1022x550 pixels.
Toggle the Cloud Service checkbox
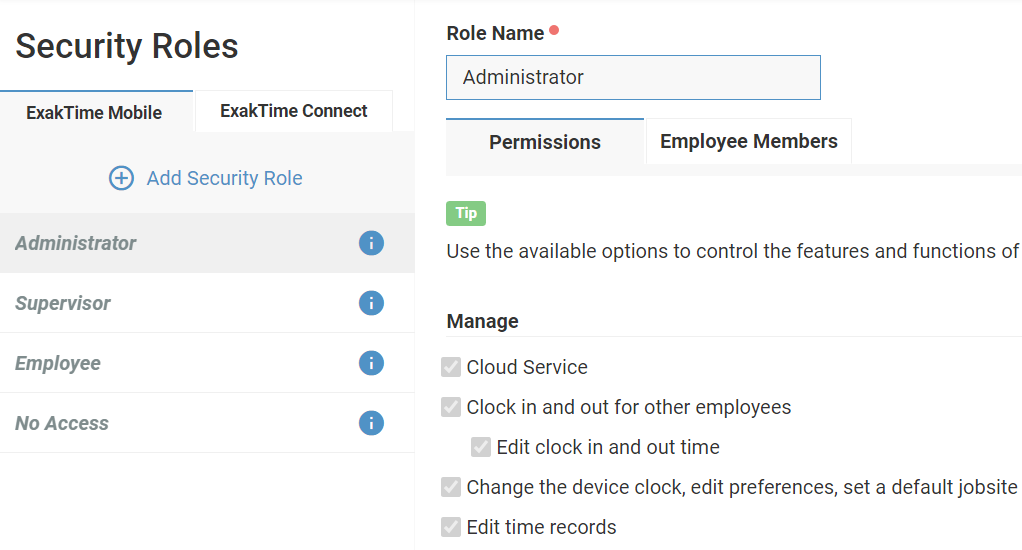451,367
